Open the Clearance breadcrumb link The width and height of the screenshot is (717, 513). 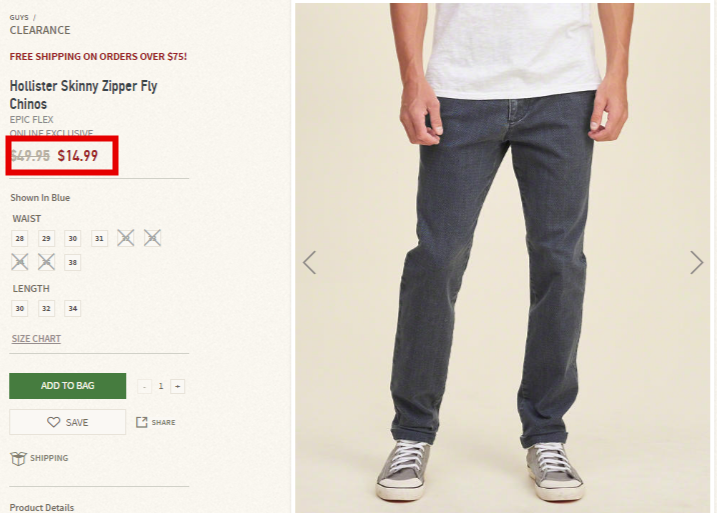coord(40,30)
